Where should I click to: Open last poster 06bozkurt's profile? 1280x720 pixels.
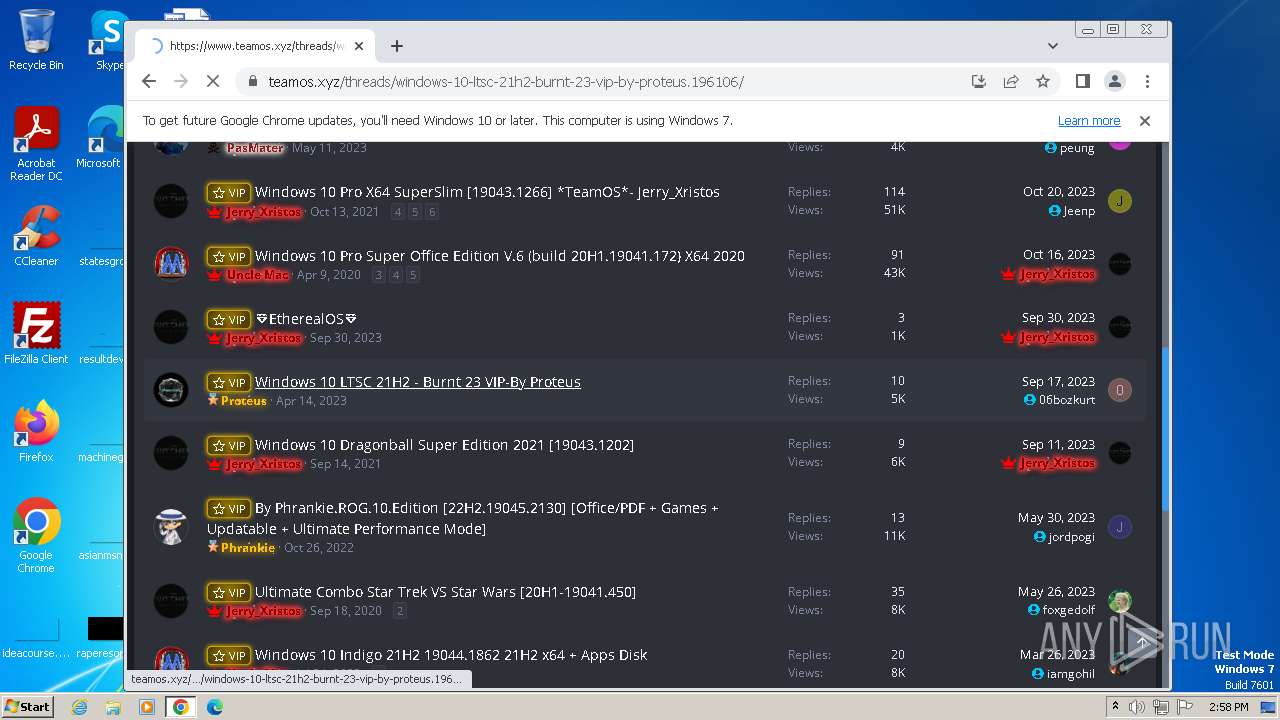[1067, 400]
